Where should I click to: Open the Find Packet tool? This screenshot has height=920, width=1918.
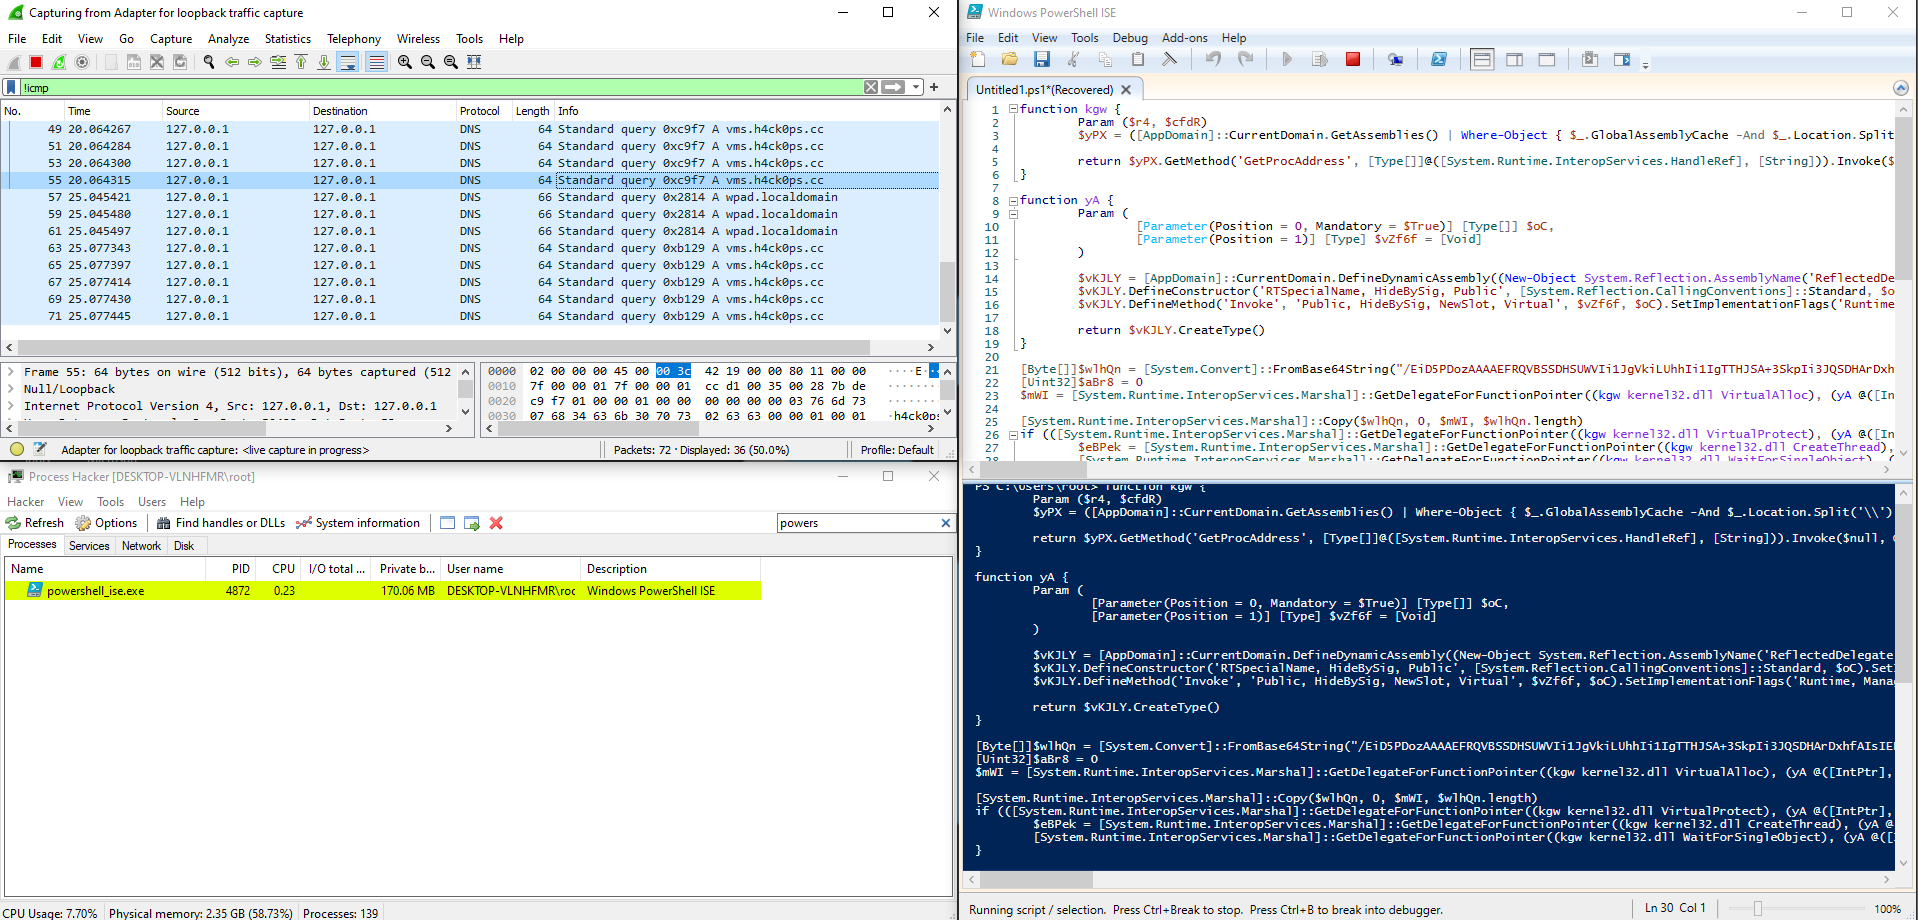(x=209, y=62)
